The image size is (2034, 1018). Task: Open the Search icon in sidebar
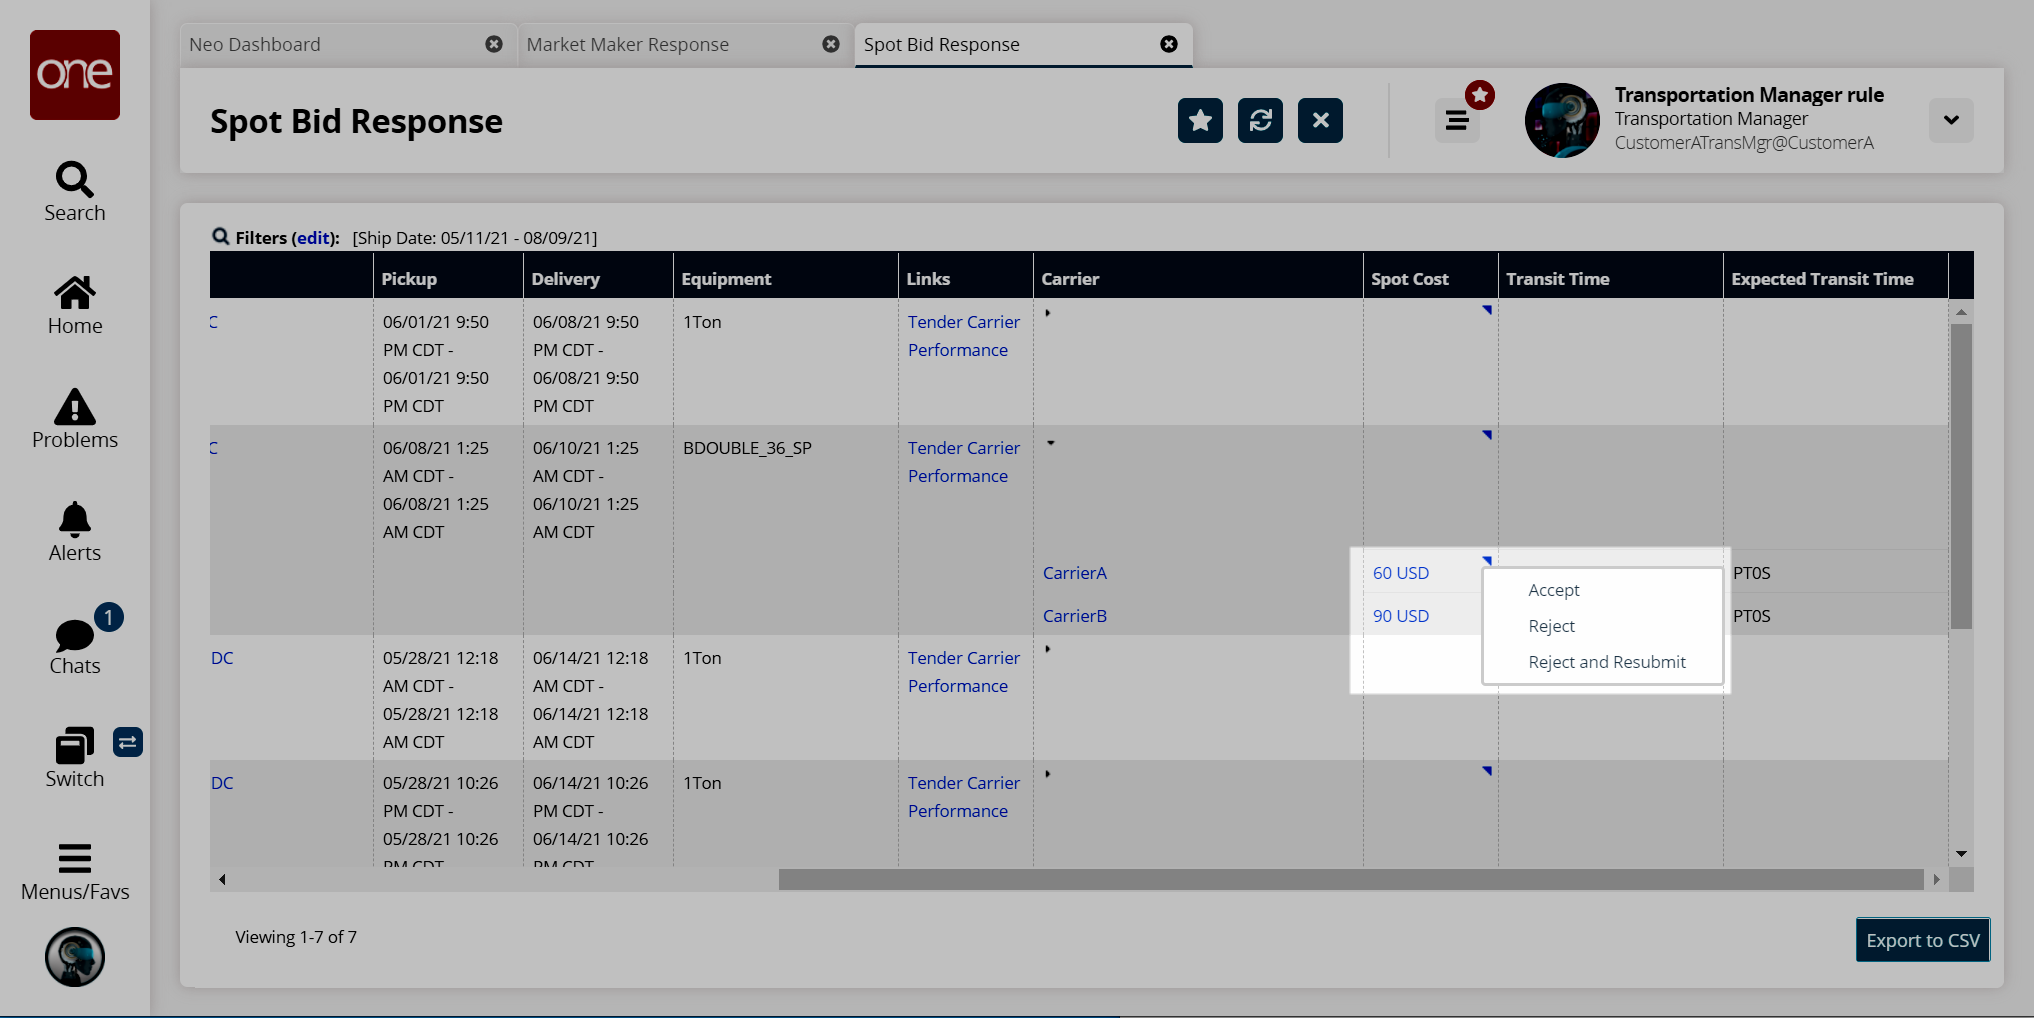(x=75, y=180)
